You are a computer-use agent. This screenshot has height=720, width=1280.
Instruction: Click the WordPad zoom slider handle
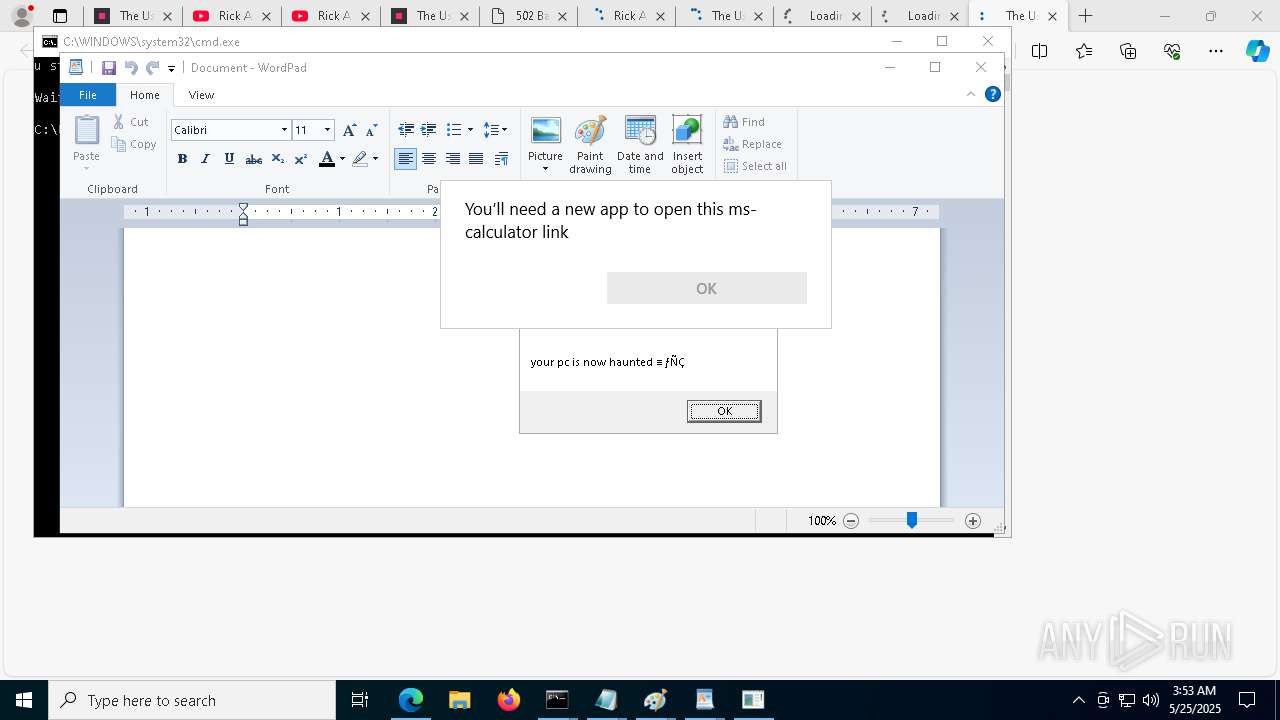[911, 520]
